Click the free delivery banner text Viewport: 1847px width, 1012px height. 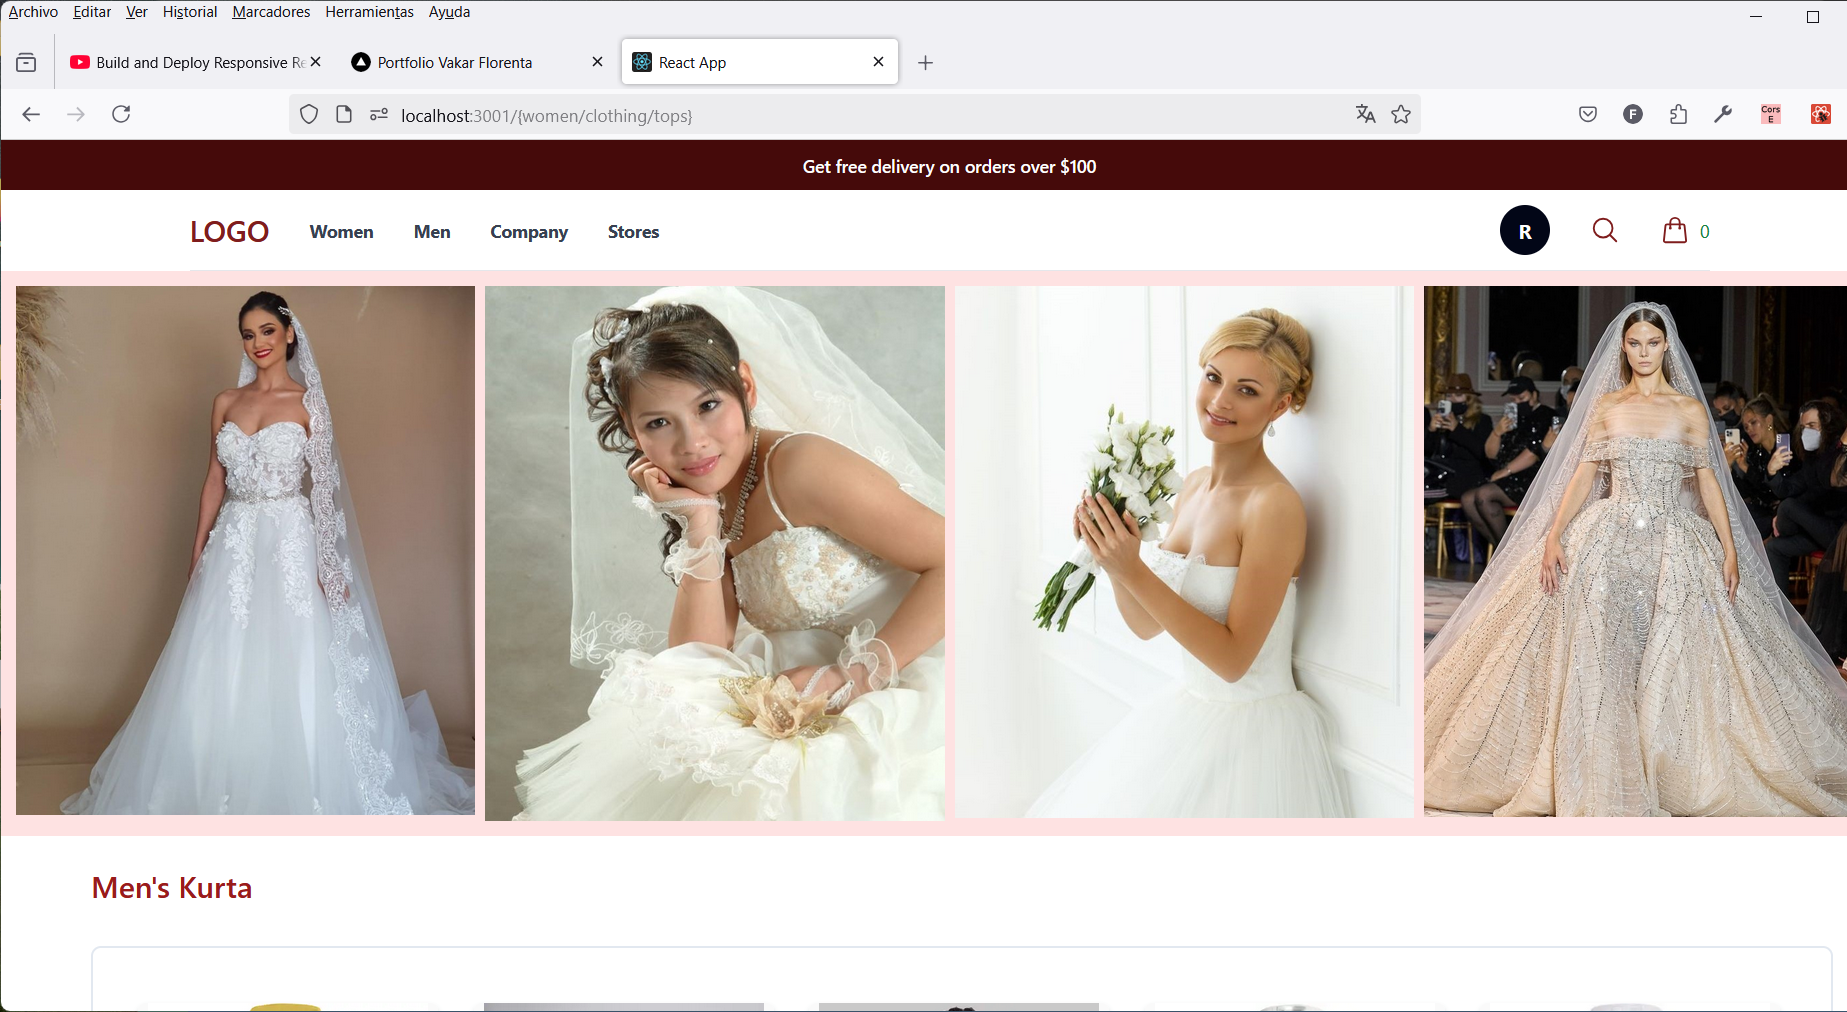pos(949,167)
